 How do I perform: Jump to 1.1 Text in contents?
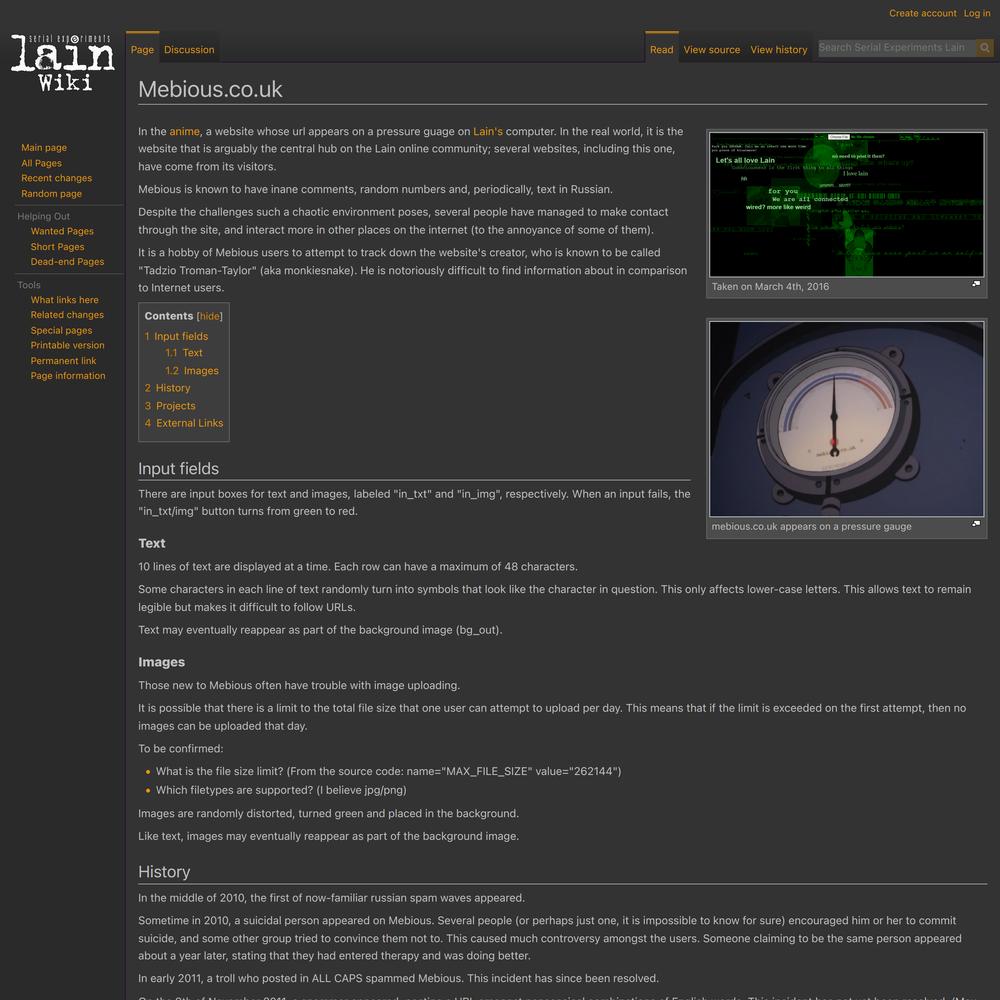(184, 353)
